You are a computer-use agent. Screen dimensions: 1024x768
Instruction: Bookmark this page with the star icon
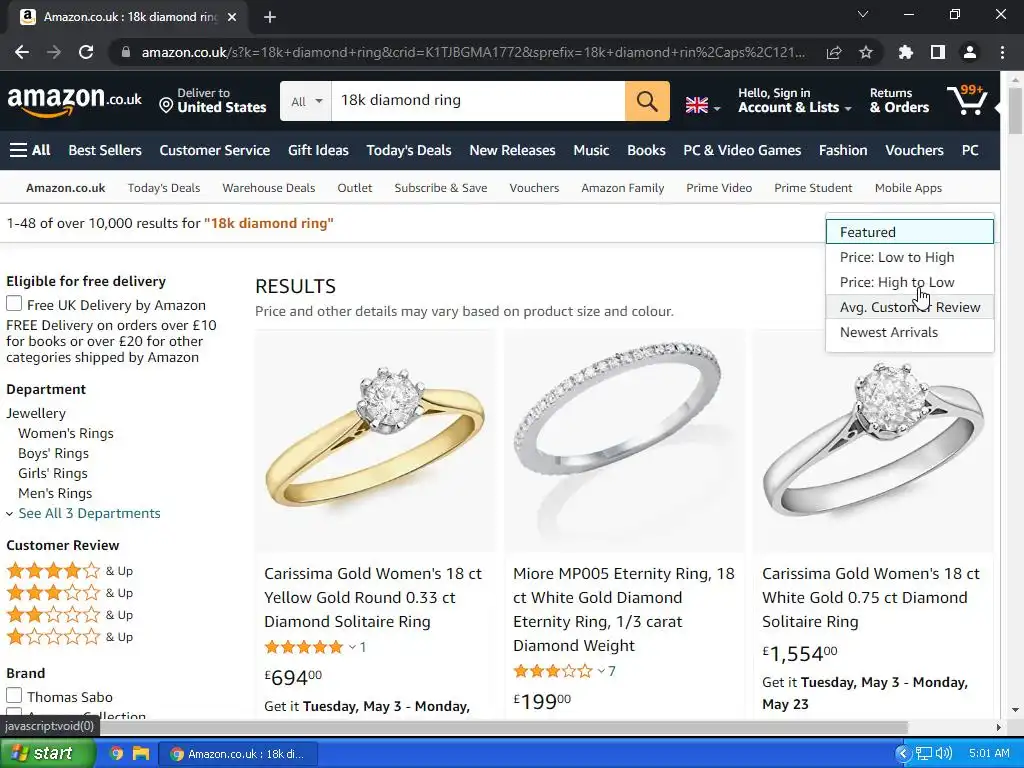point(865,52)
